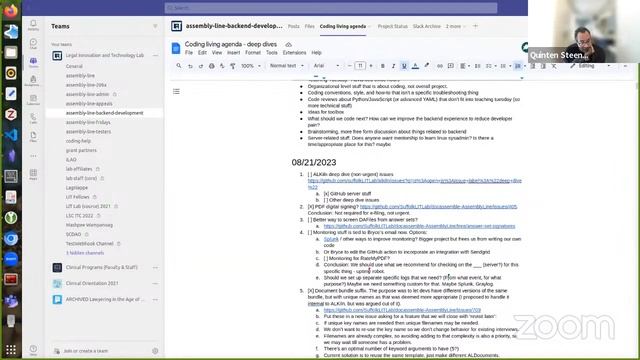Open Calendar in the Teams rail
The width and height of the screenshot is (640, 360).
coord(33,100)
